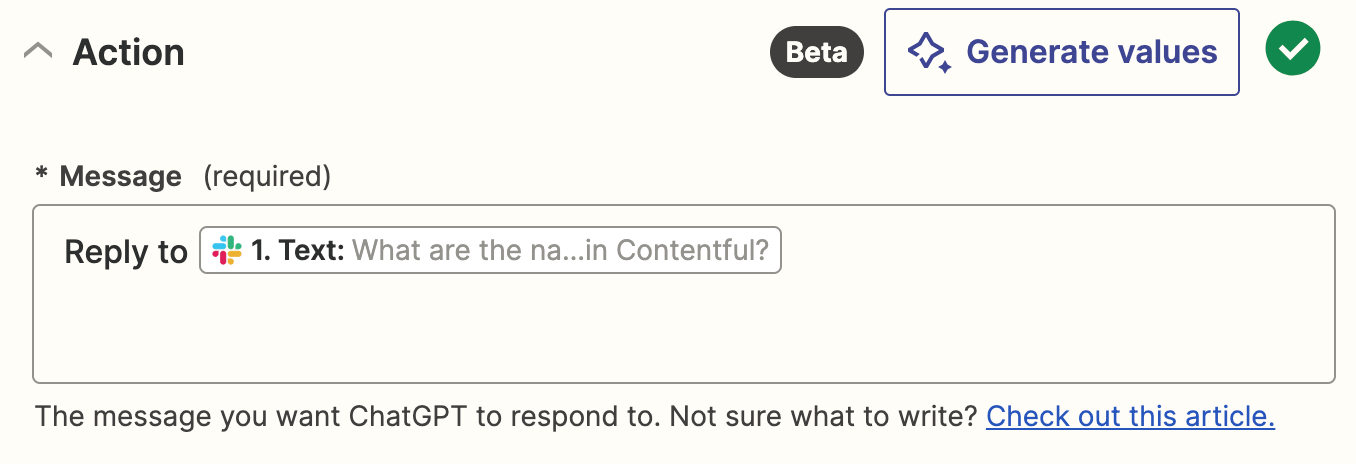Click the Beta badge
Image resolution: width=1356 pixels, height=464 pixels.
[816, 52]
